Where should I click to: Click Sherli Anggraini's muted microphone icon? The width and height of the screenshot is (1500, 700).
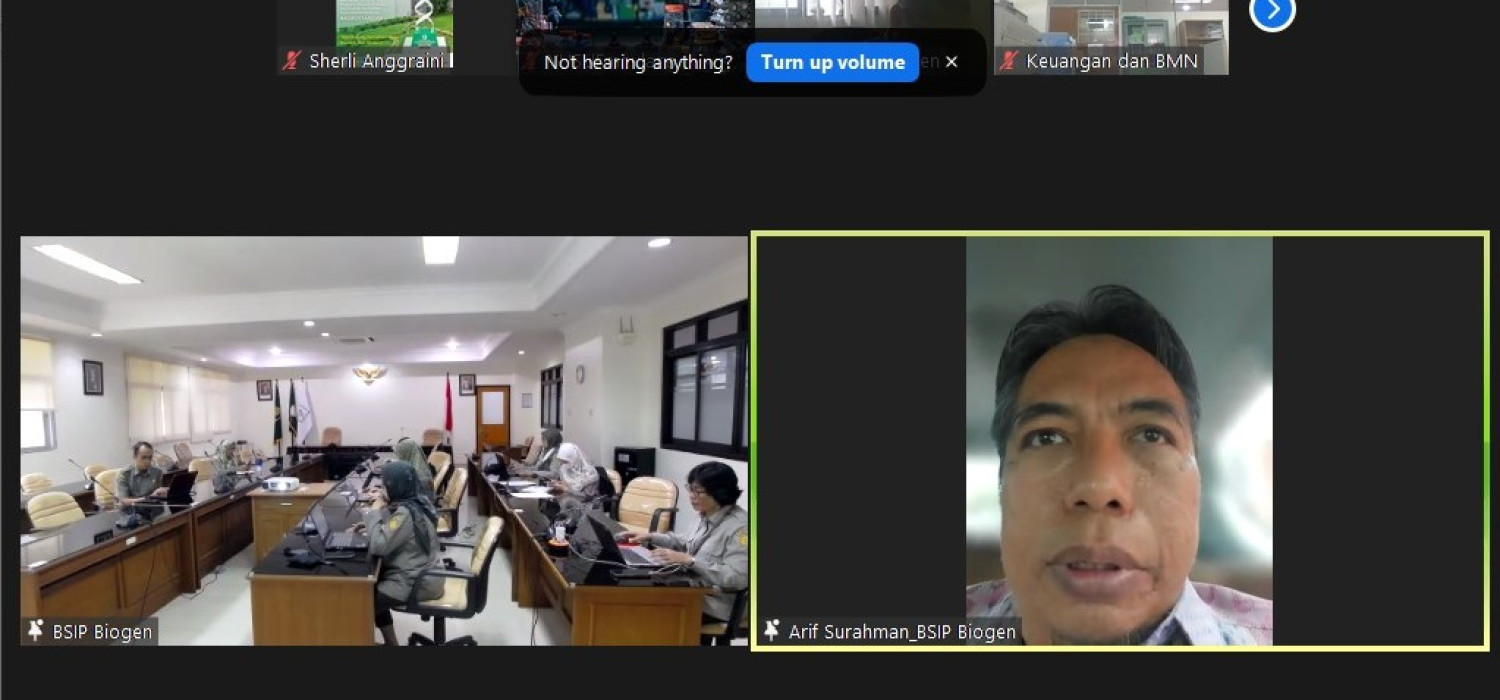(x=292, y=61)
